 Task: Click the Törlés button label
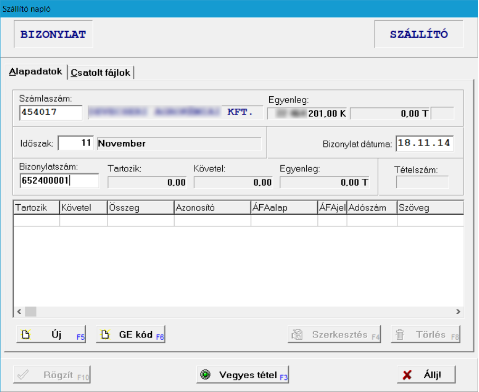coord(431,334)
